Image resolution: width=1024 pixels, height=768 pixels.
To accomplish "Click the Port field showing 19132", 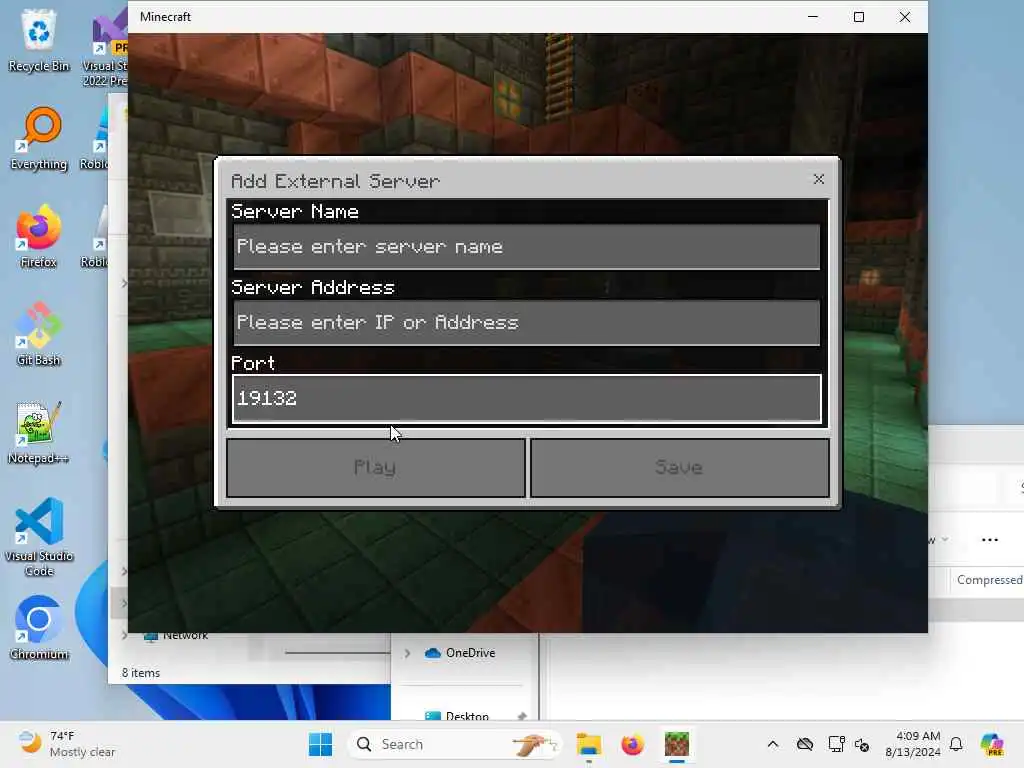I will (526, 398).
